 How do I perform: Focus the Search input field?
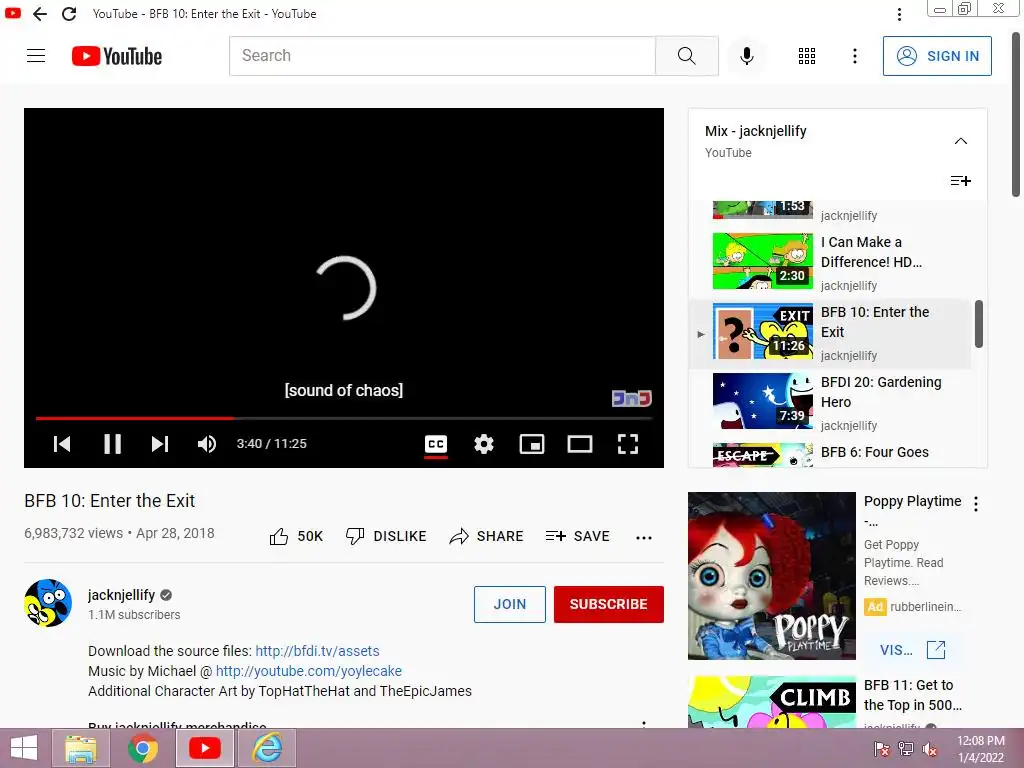442,56
